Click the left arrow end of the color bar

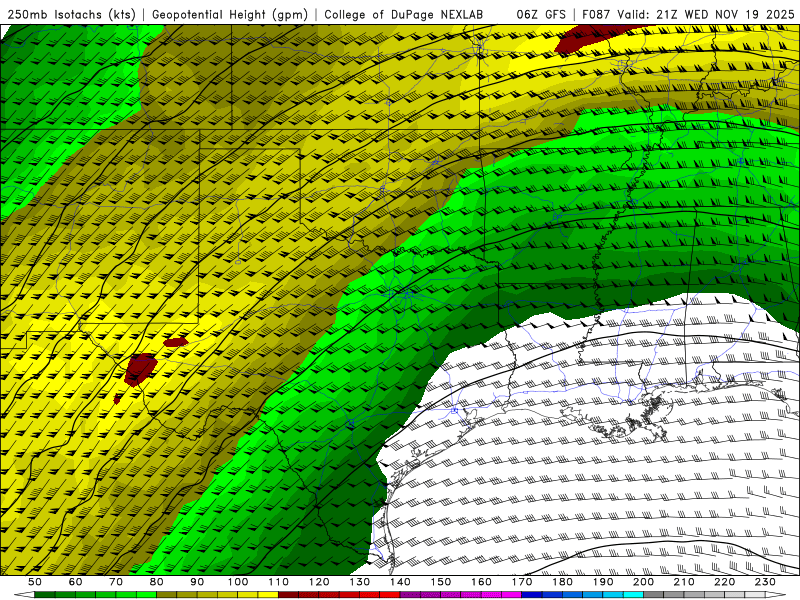pos(23,595)
